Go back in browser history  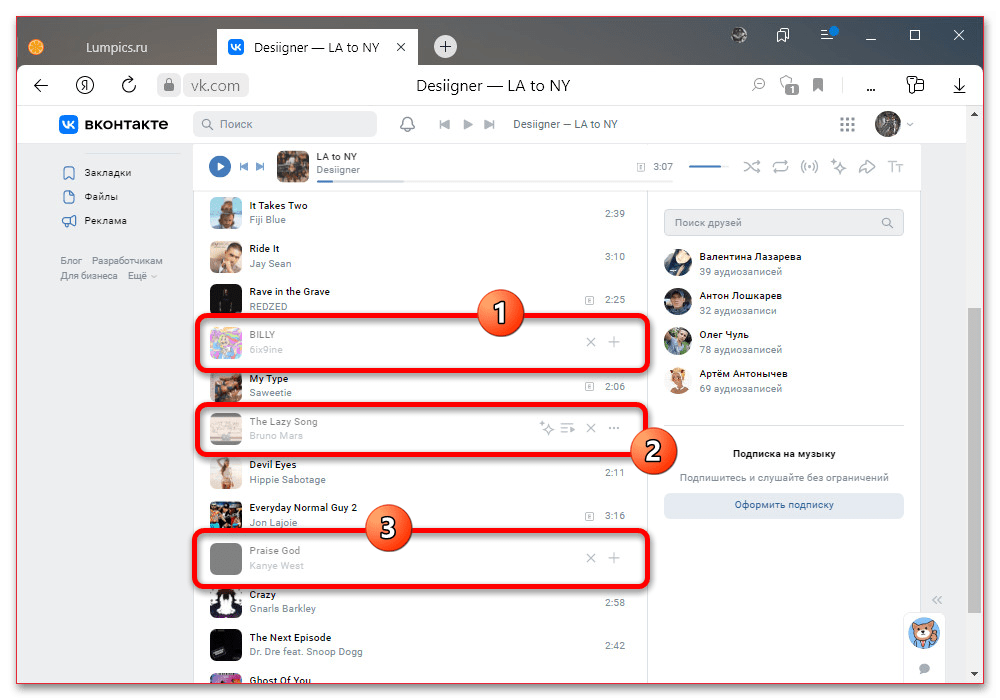41,85
